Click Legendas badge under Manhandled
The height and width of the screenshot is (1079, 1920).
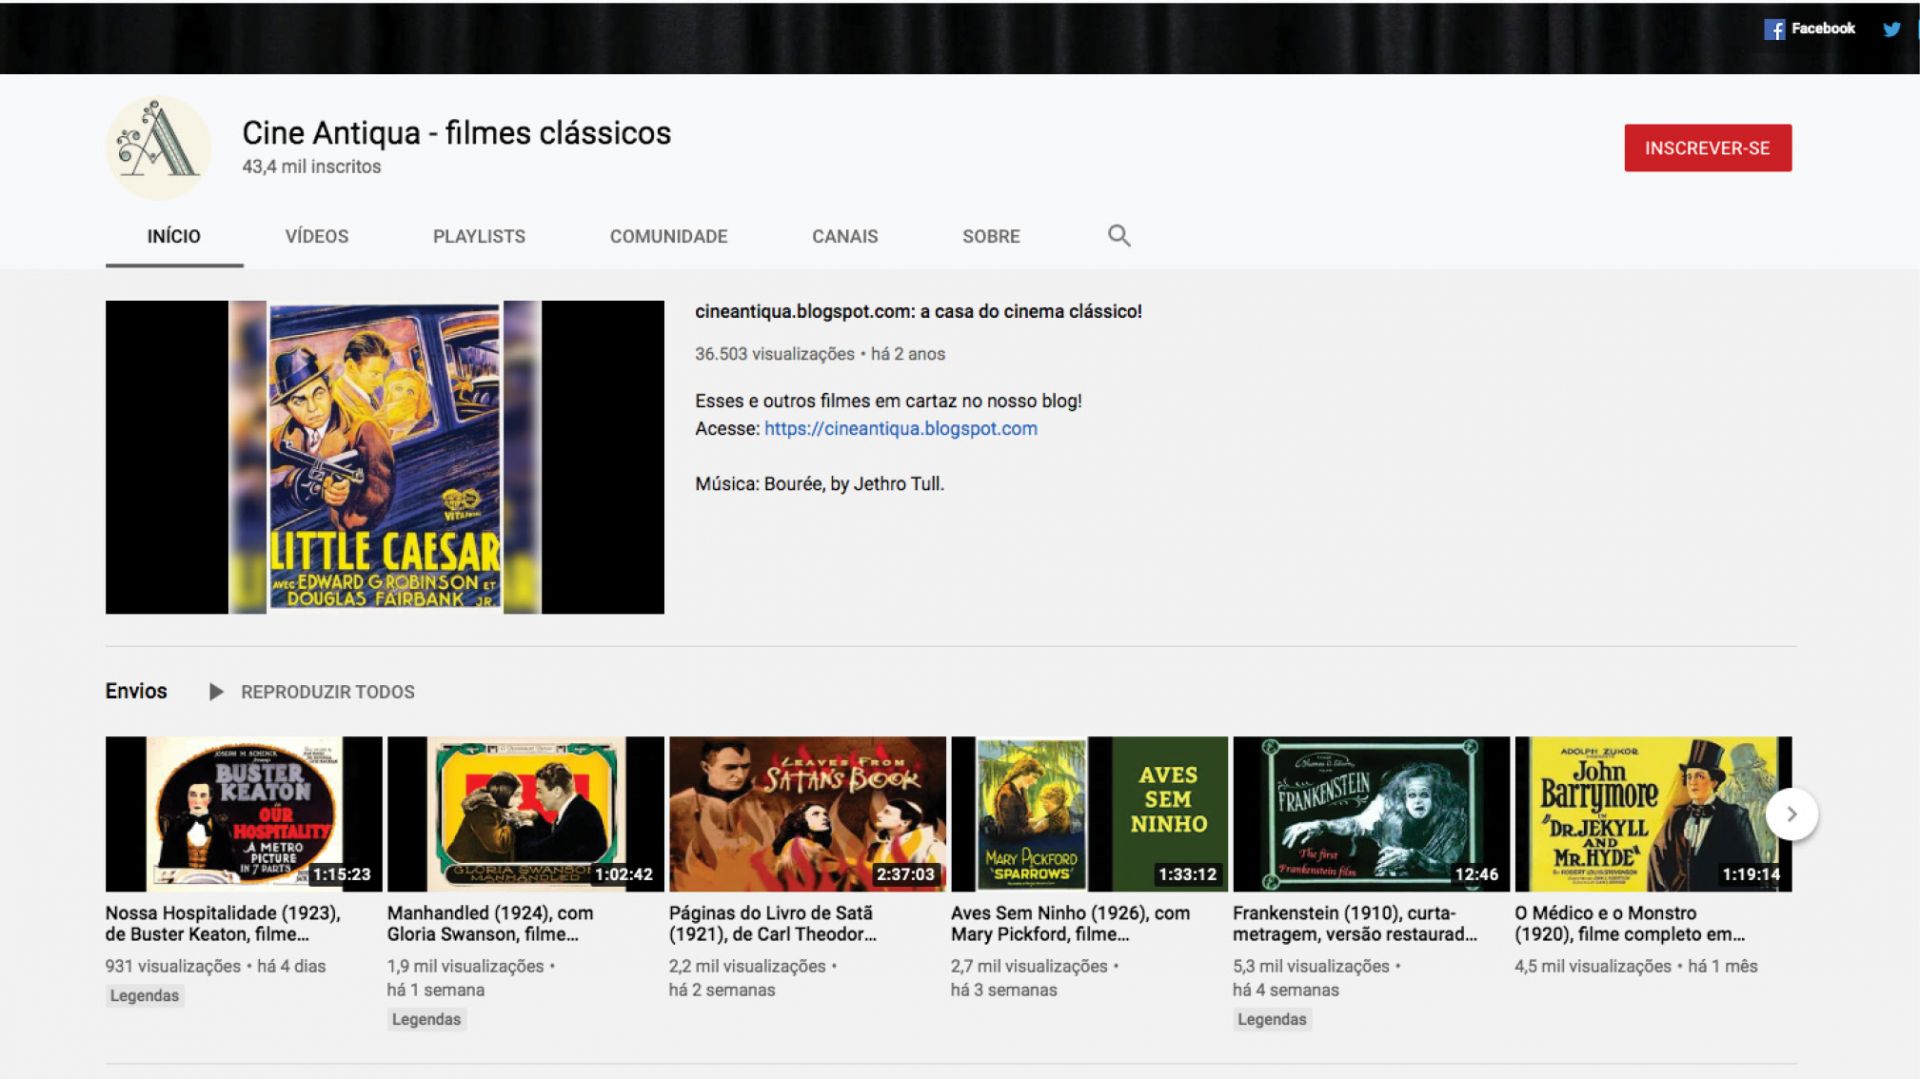(x=427, y=1020)
